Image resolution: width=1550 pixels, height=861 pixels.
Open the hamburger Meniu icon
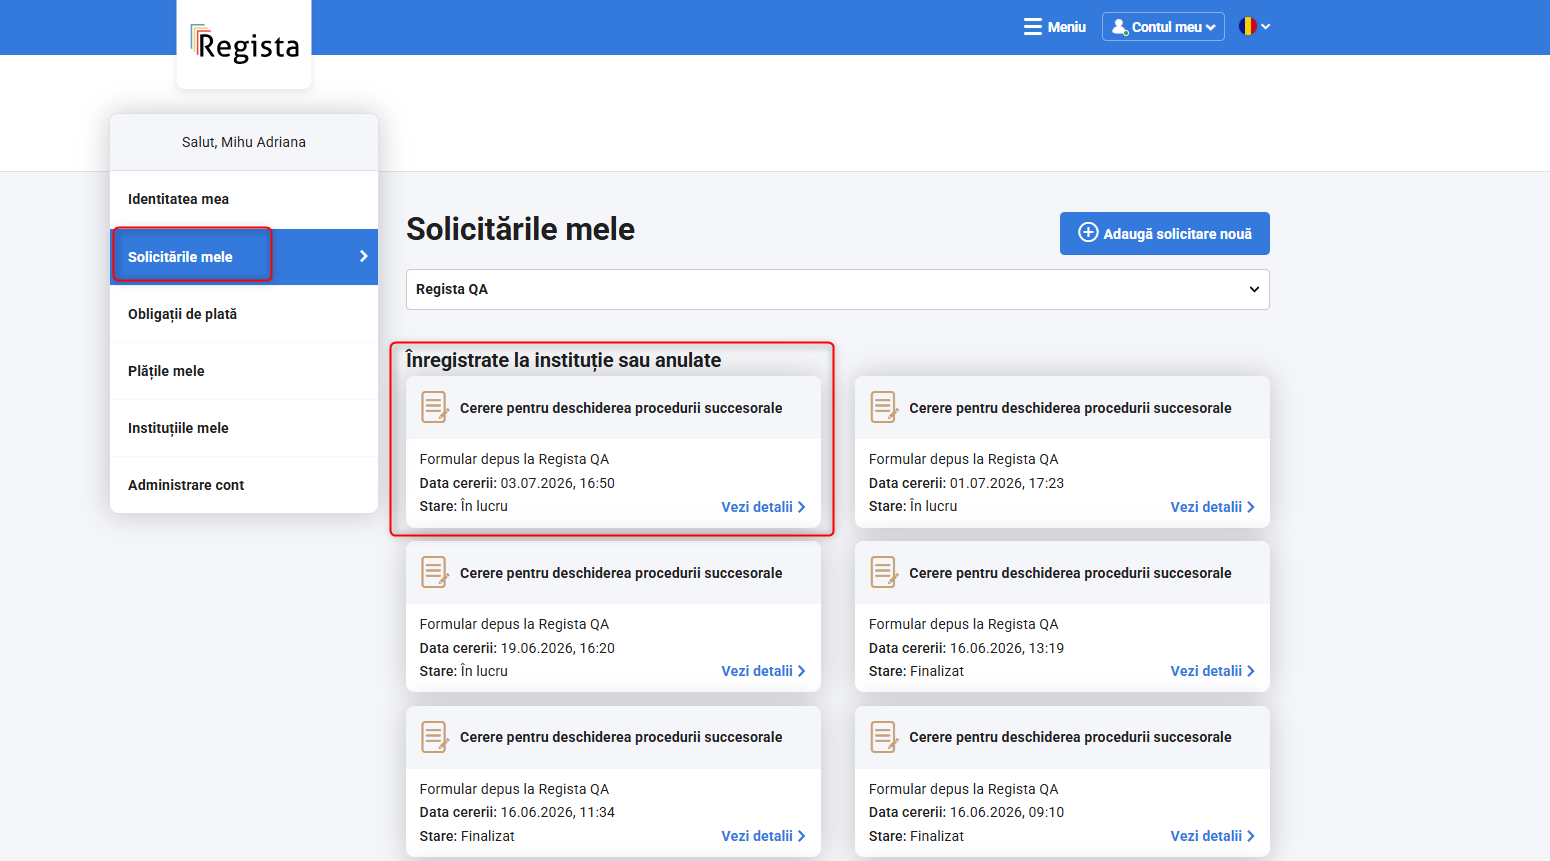[x=1033, y=27]
